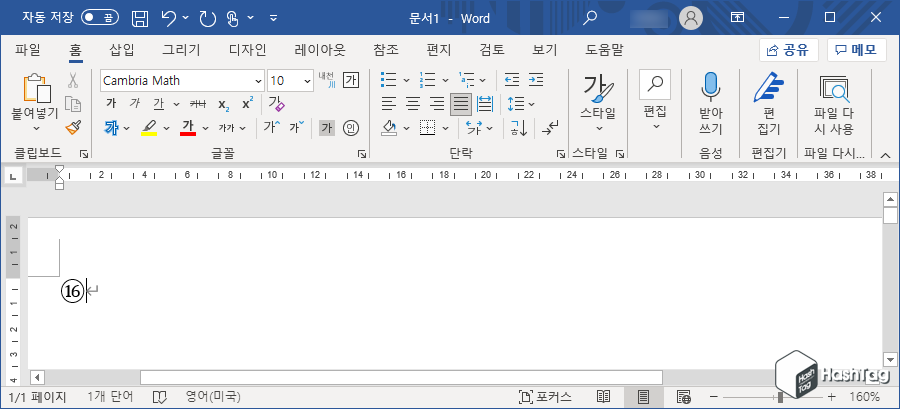
Task: Open the Editor pen icon
Action: [769, 87]
